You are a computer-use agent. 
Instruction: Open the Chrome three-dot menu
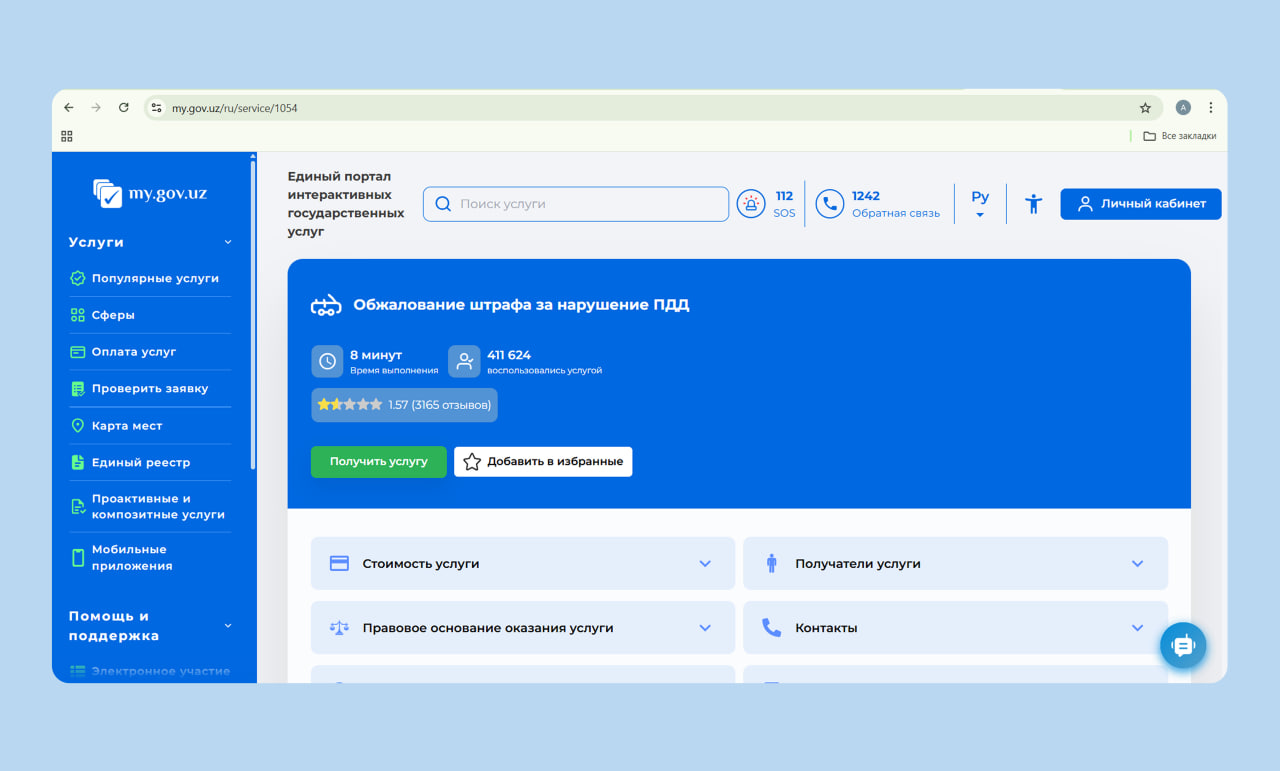tap(1210, 108)
